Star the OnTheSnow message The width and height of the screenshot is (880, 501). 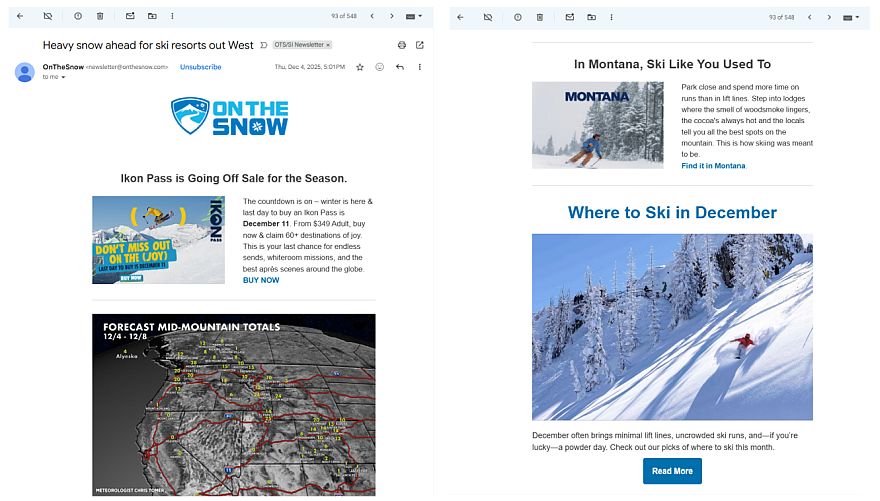(360, 67)
